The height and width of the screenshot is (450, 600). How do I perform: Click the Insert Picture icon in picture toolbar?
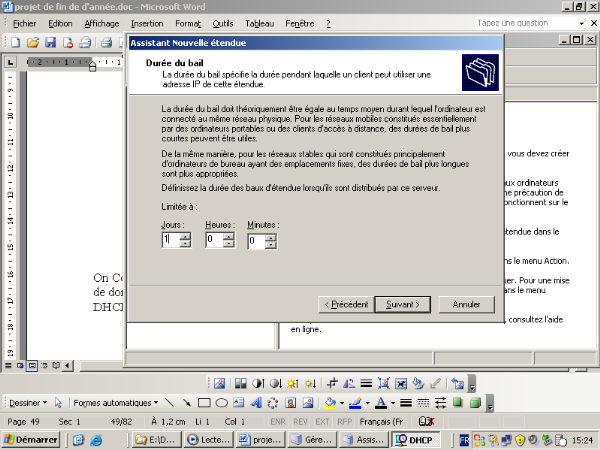[x=219, y=383]
